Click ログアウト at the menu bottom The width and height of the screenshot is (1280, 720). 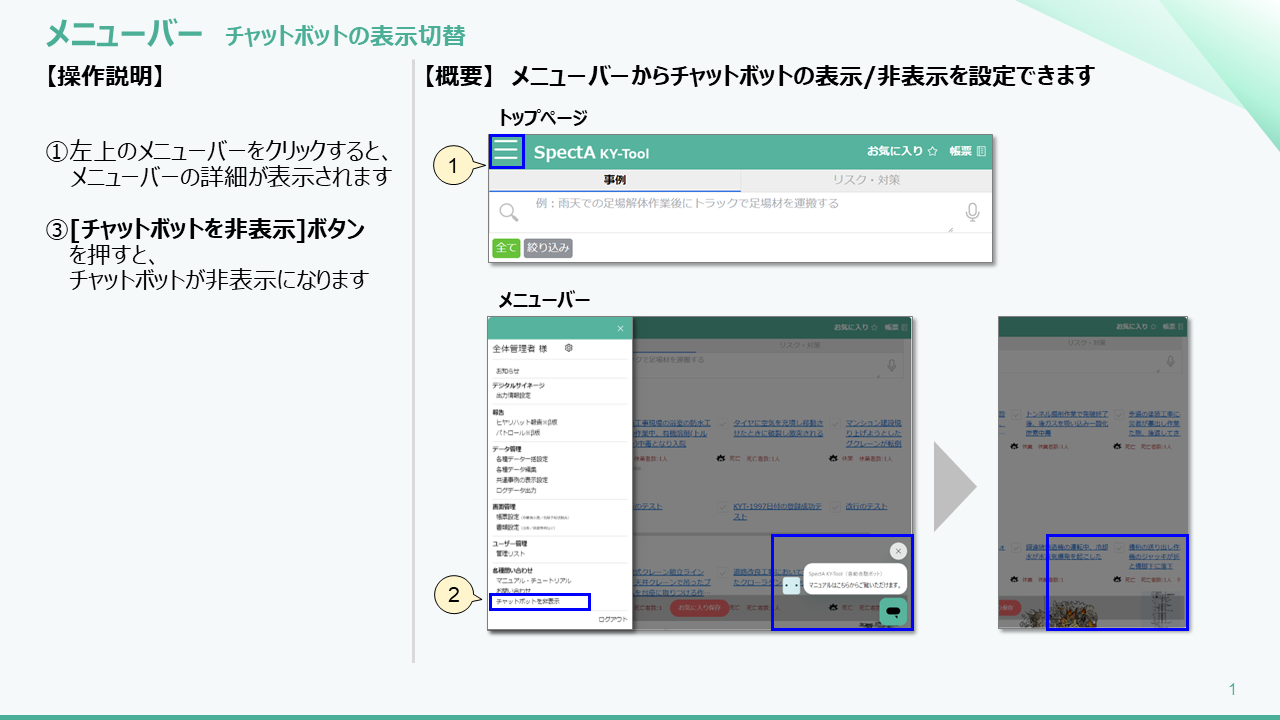point(612,620)
